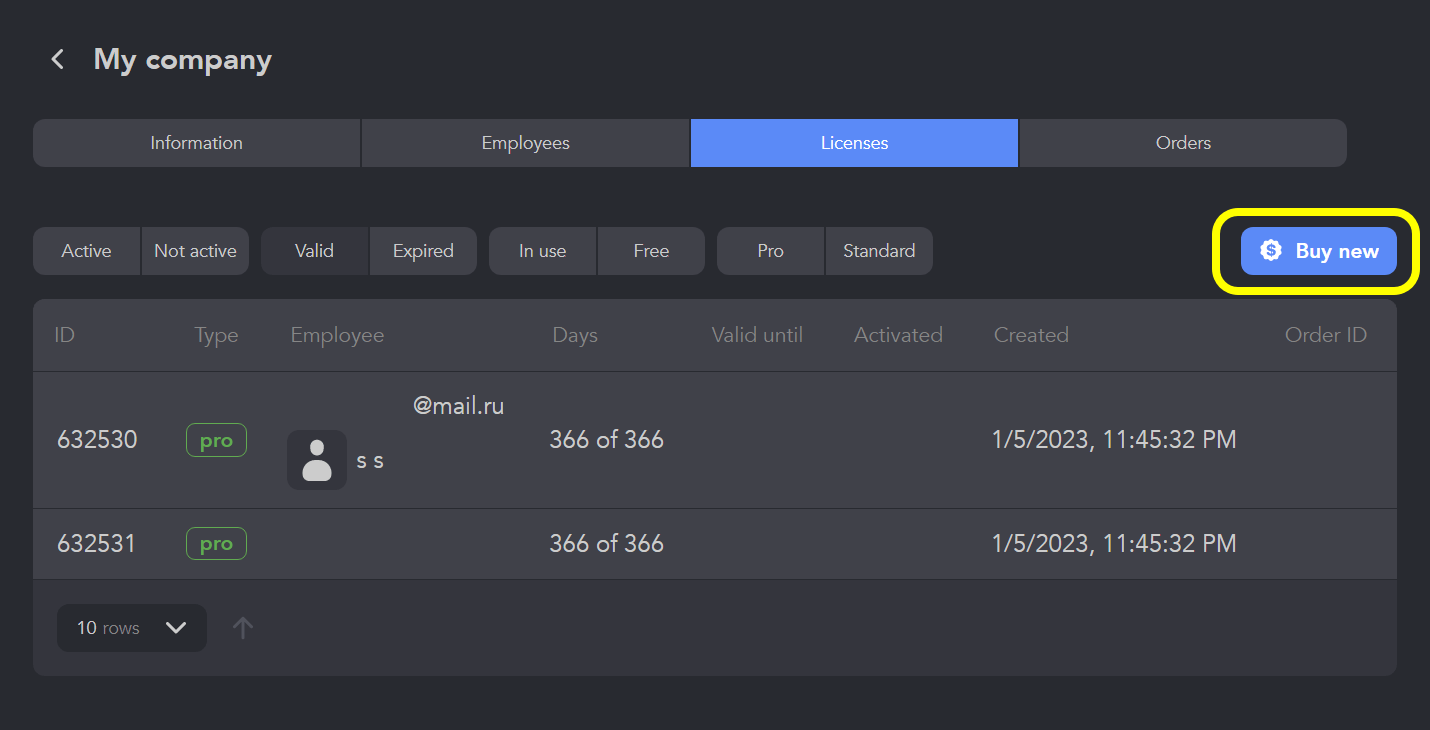Screen dimensions: 1430x730
Task: Enable the Expired filter
Action: coord(423,251)
